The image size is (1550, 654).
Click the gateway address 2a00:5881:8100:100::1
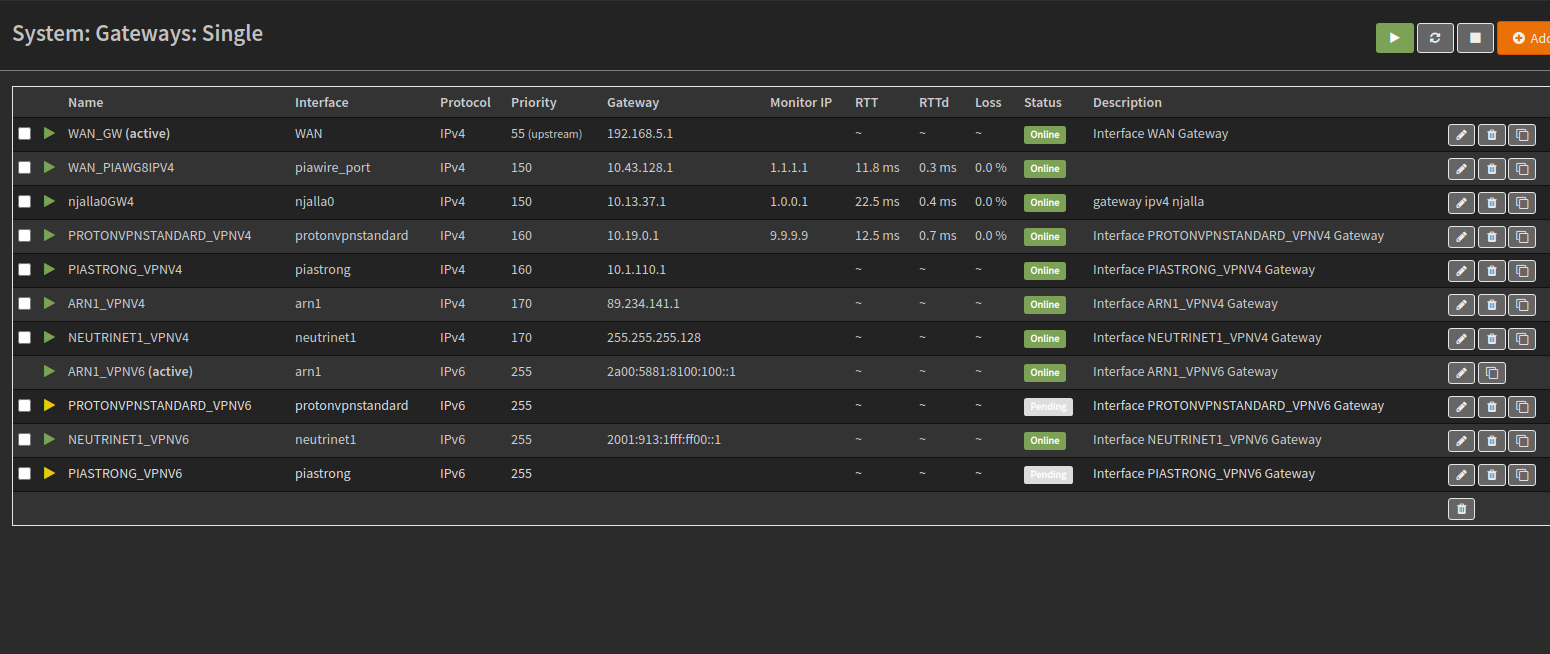(671, 371)
